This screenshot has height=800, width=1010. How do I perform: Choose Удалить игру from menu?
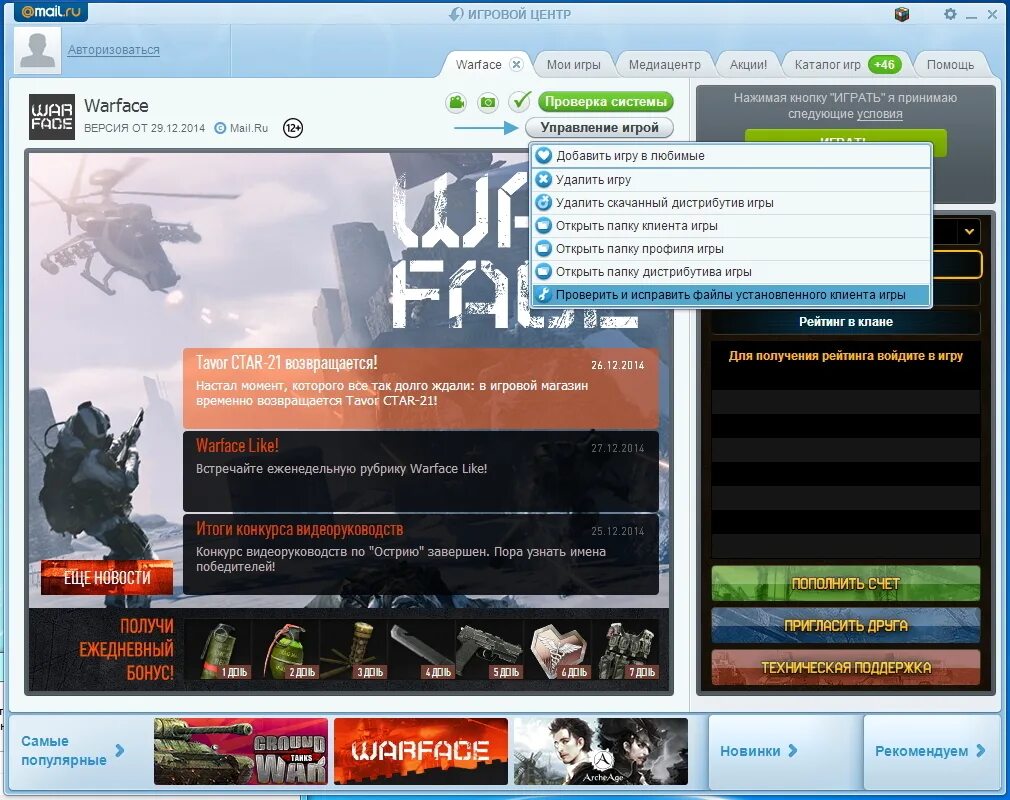point(731,180)
